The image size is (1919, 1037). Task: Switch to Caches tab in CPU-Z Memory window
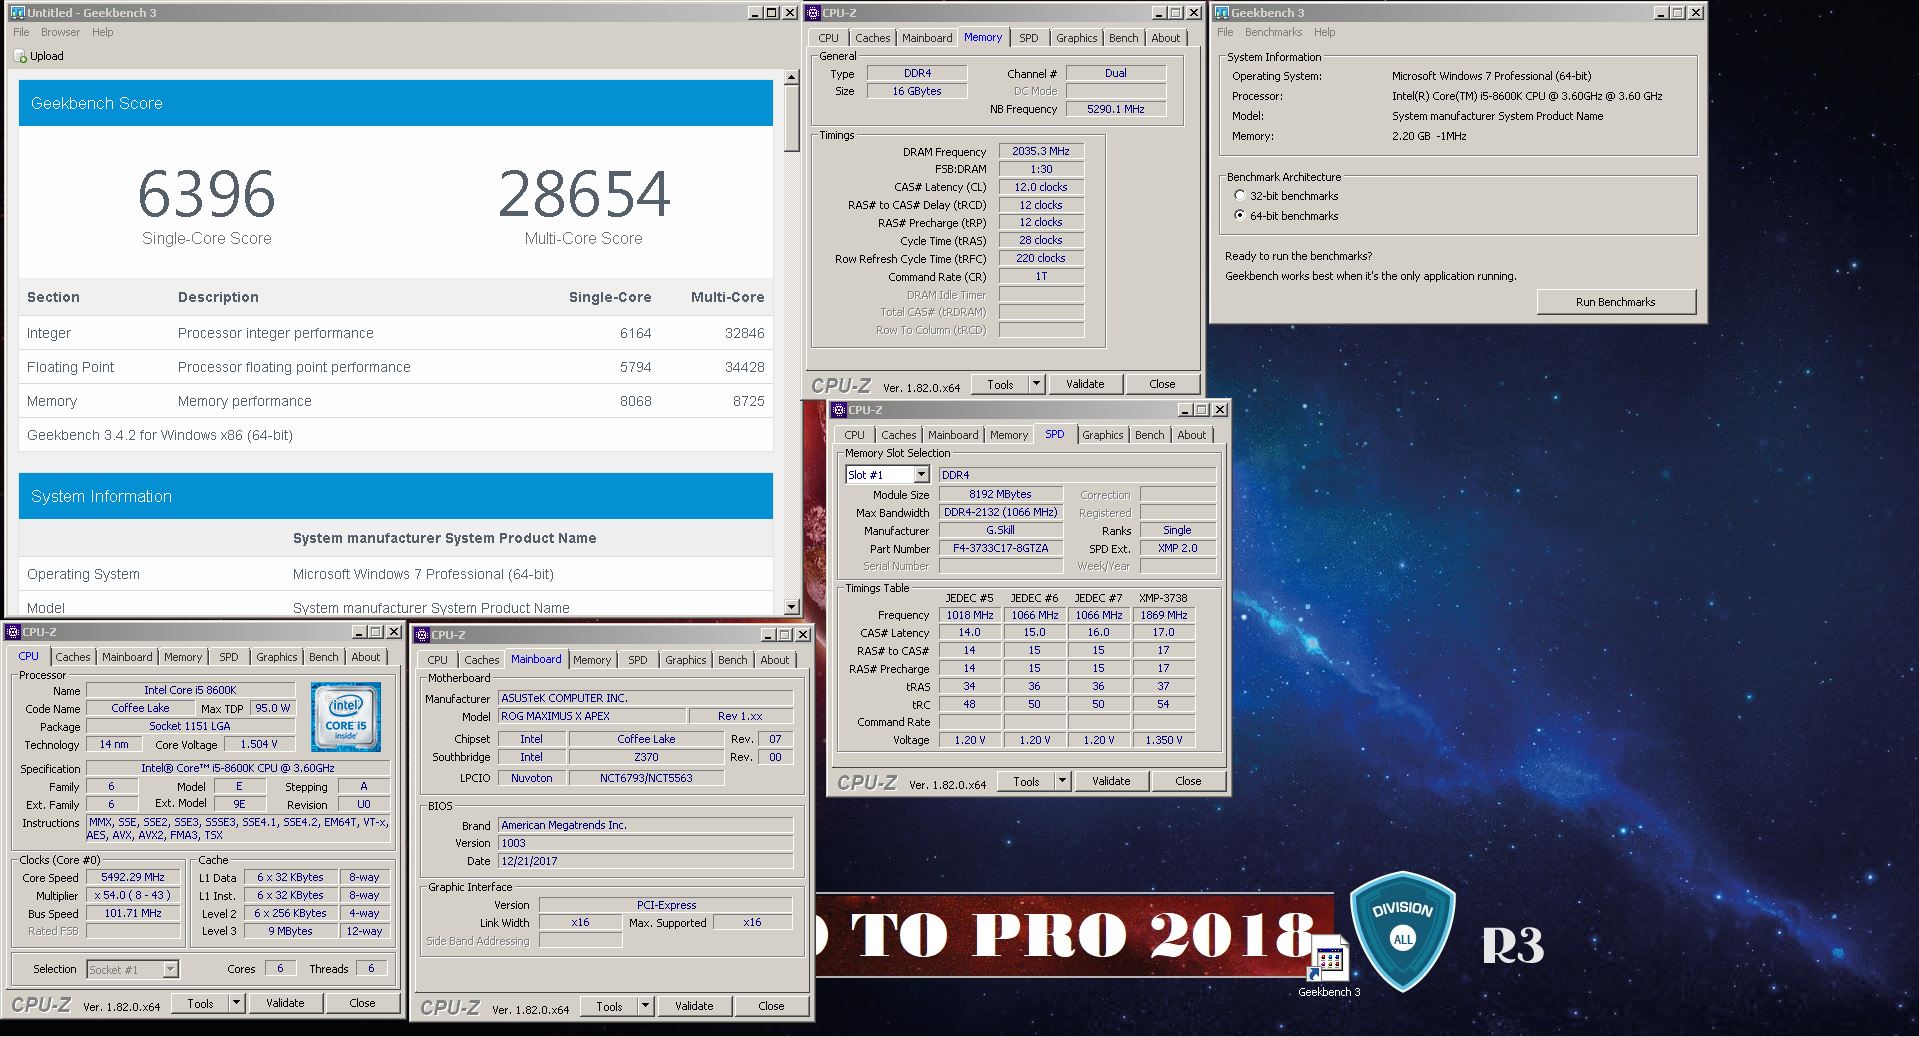872,38
